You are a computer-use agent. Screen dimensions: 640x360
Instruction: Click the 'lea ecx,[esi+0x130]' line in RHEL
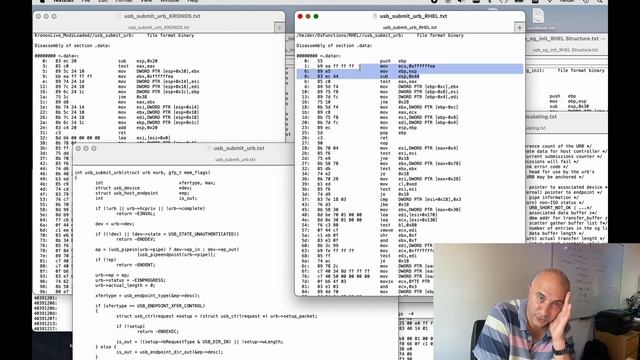(x=409, y=220)
